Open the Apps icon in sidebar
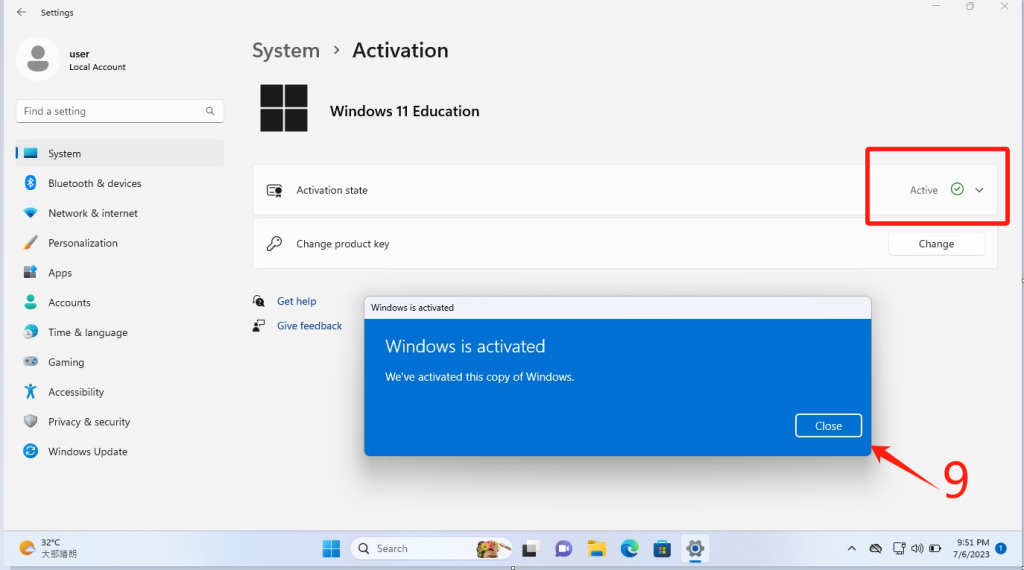The height and width of the screenshot is (570, 1024). [x=30, y=273]
